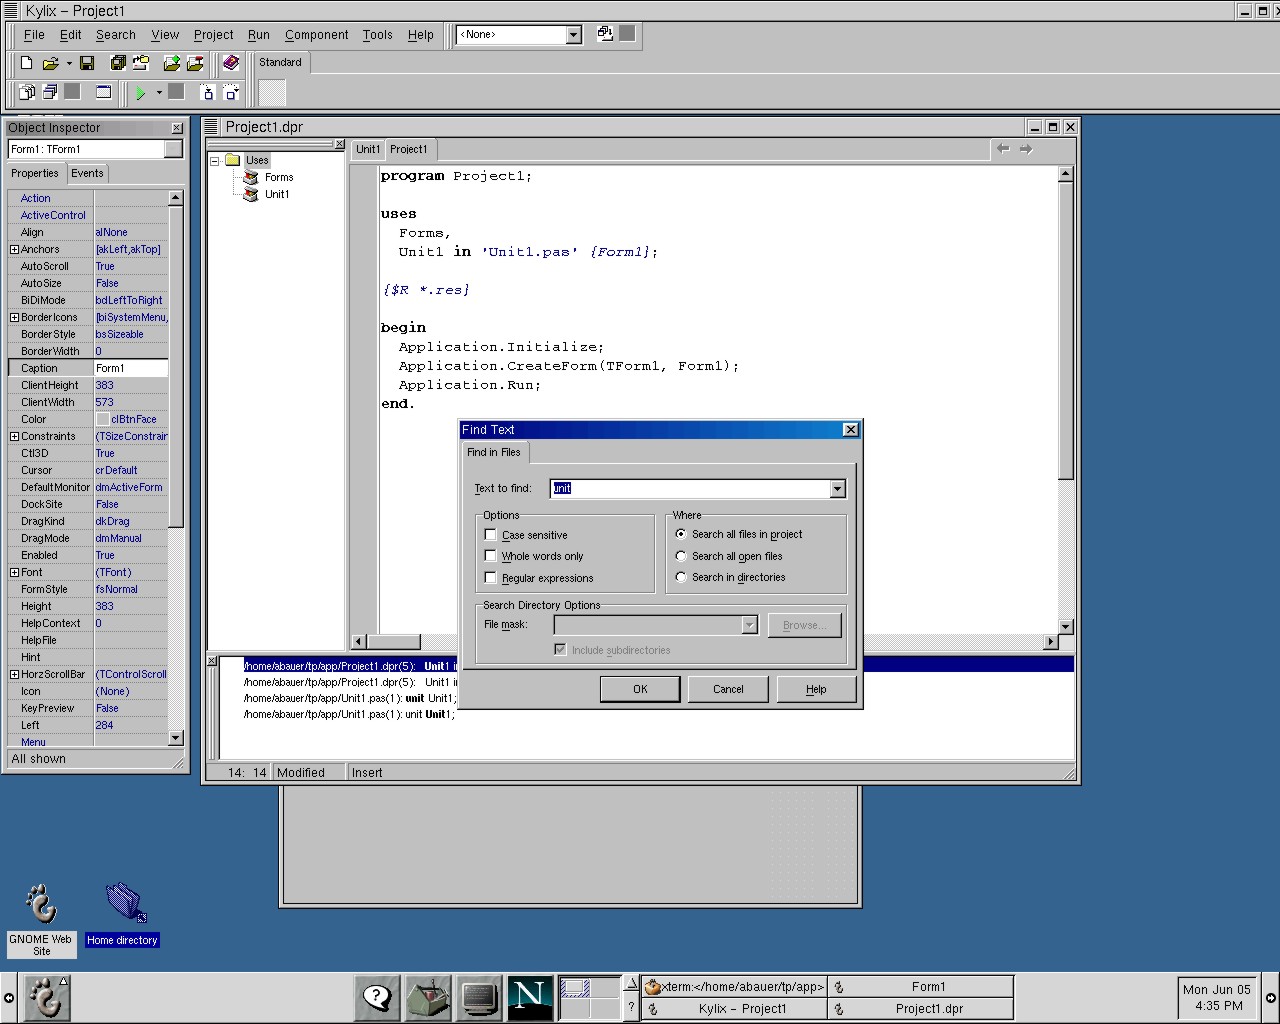Click the New Form toolbar icon
The height and width of the screenshot is (1024, 1280).
pos(104,92)
